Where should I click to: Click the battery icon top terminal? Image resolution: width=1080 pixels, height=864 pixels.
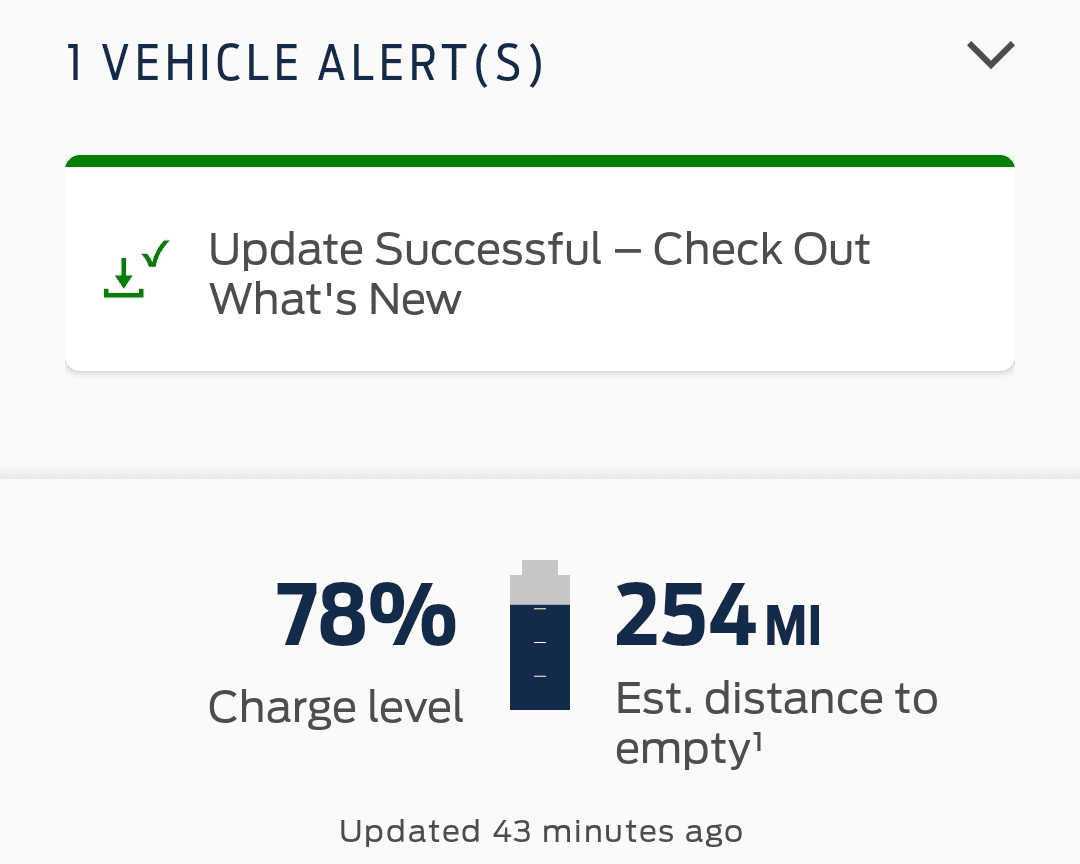[540, 566]
